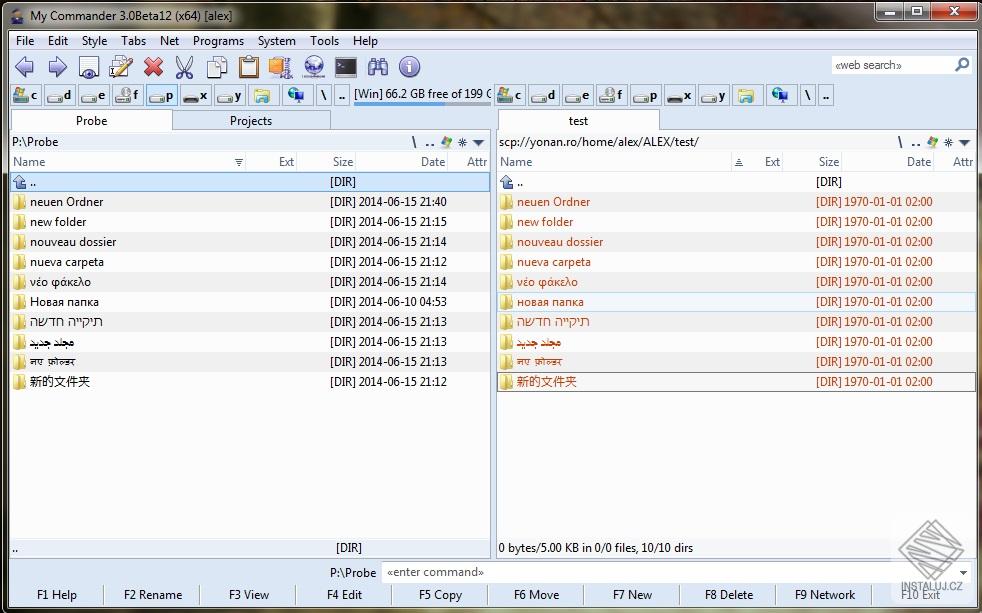
Task: Select the test tab in right panel
Action: (x=578, y=121)
